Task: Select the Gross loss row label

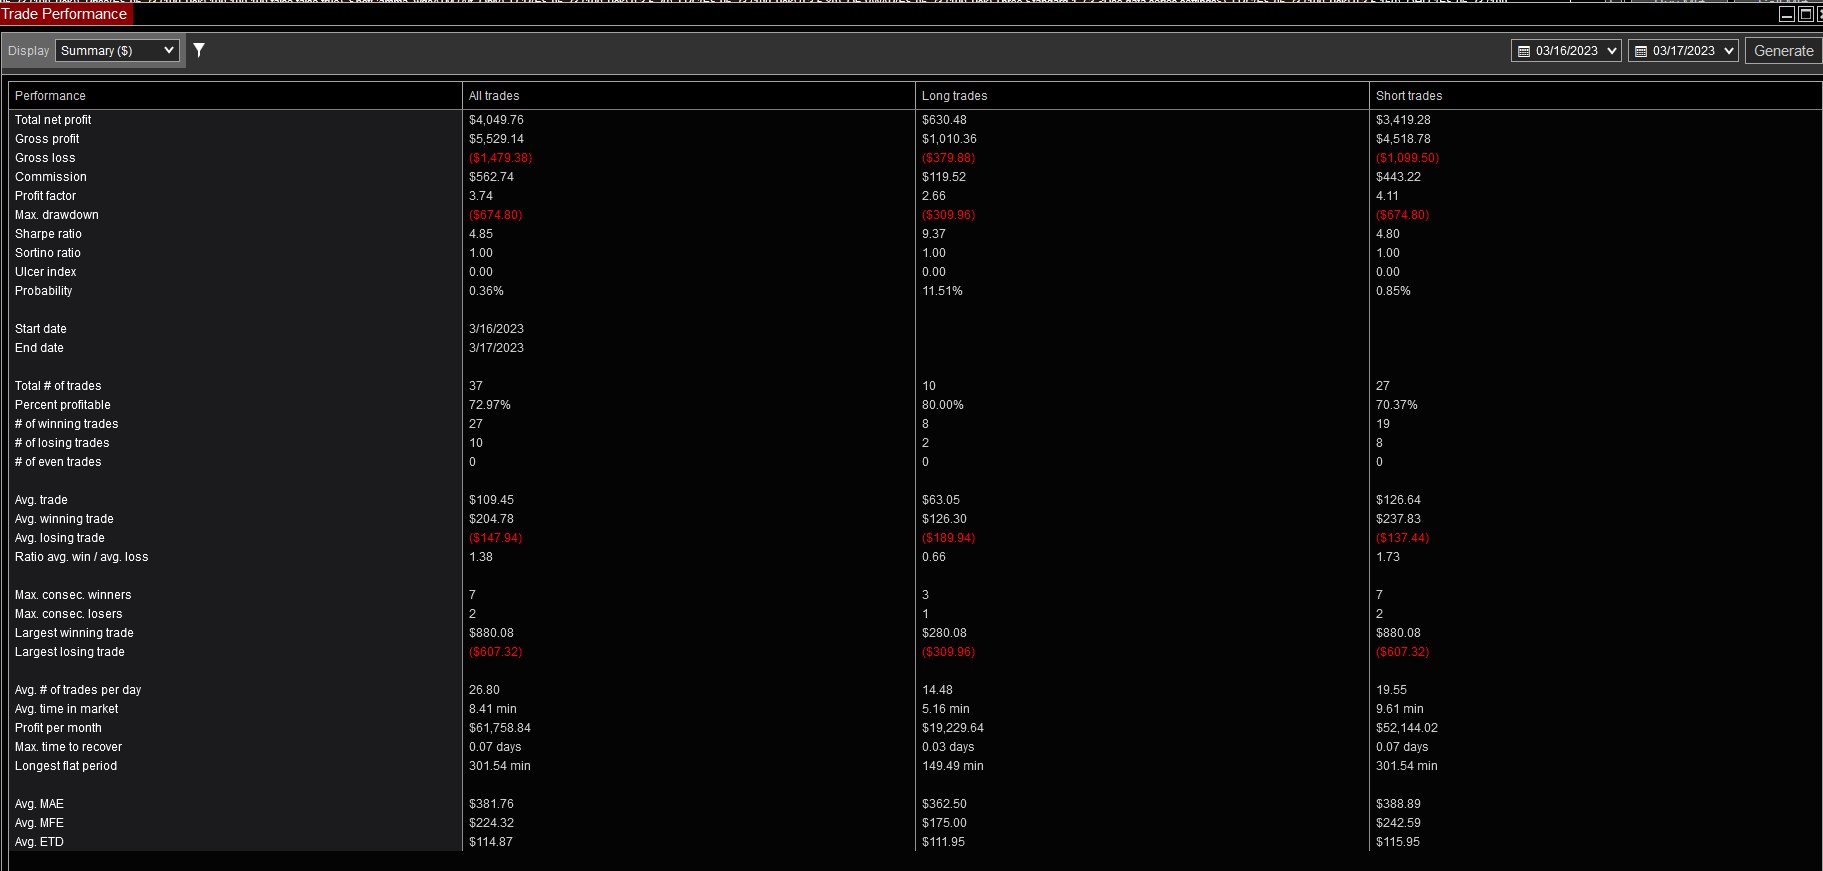Action: 45,158
